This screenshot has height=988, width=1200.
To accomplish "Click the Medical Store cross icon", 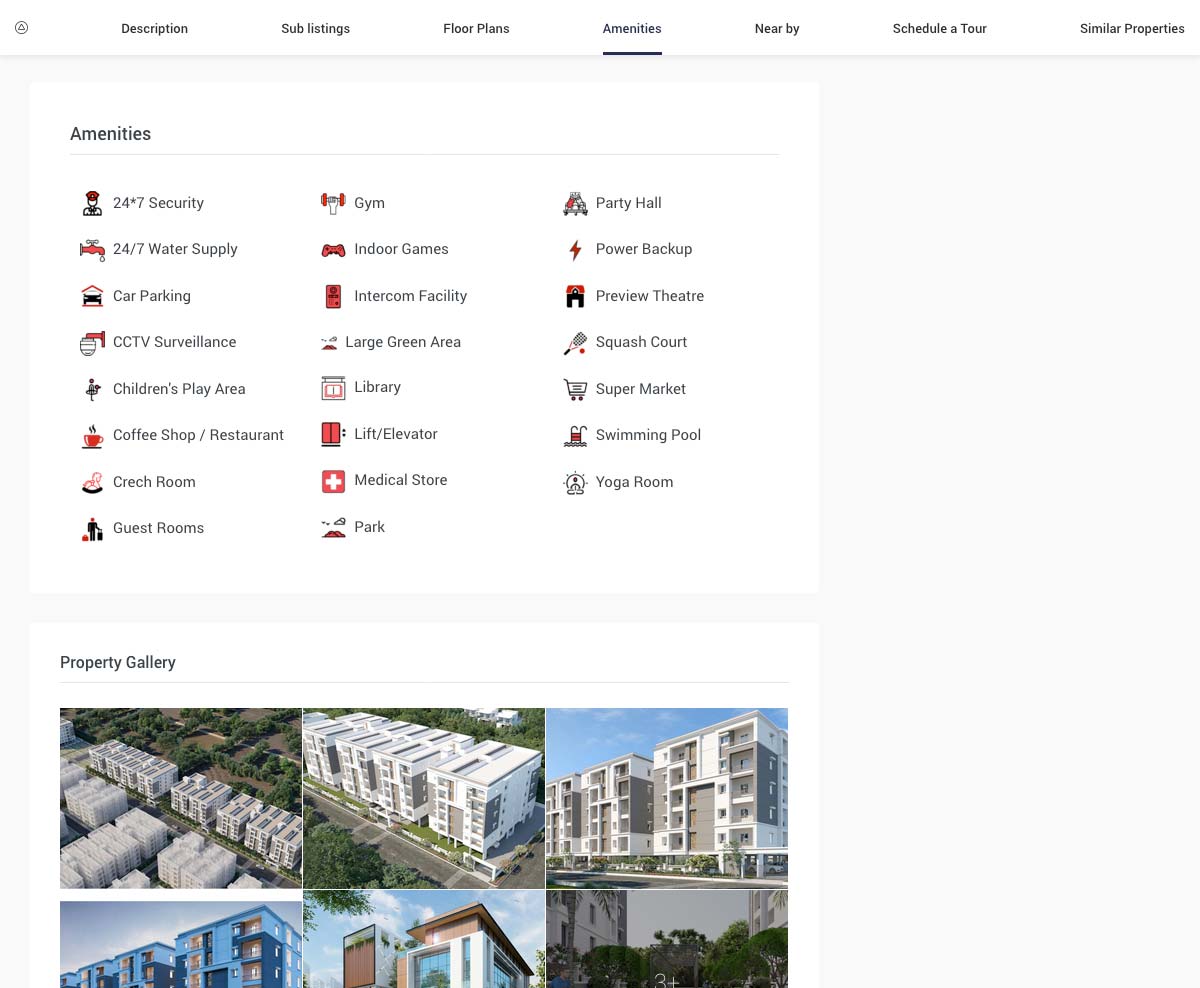I will tap(333, 481).
